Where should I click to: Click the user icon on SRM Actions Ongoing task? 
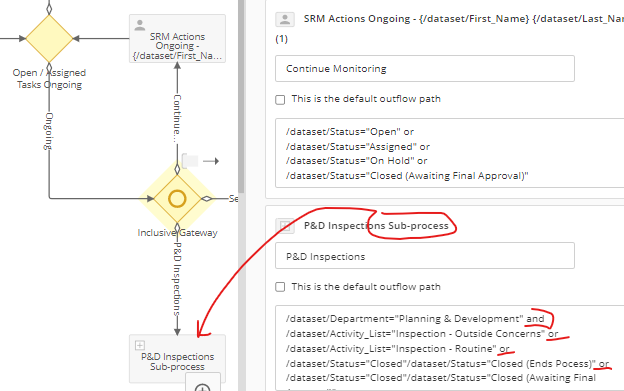coord(140,25)
